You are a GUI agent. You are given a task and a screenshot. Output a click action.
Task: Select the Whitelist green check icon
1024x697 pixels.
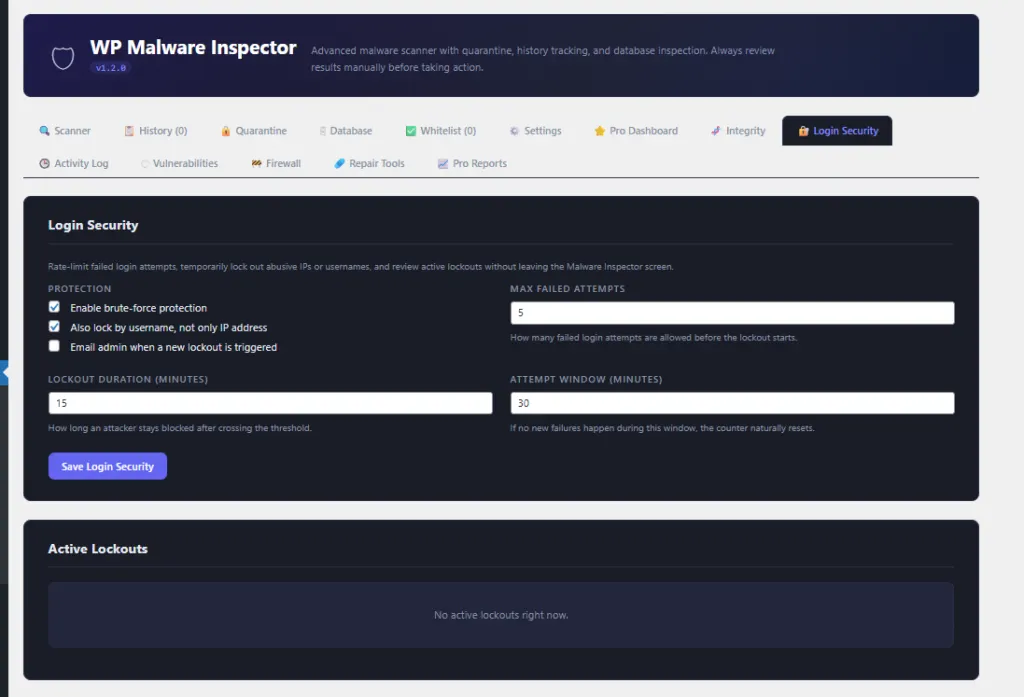pyautogui.click(x=412, y=130)
